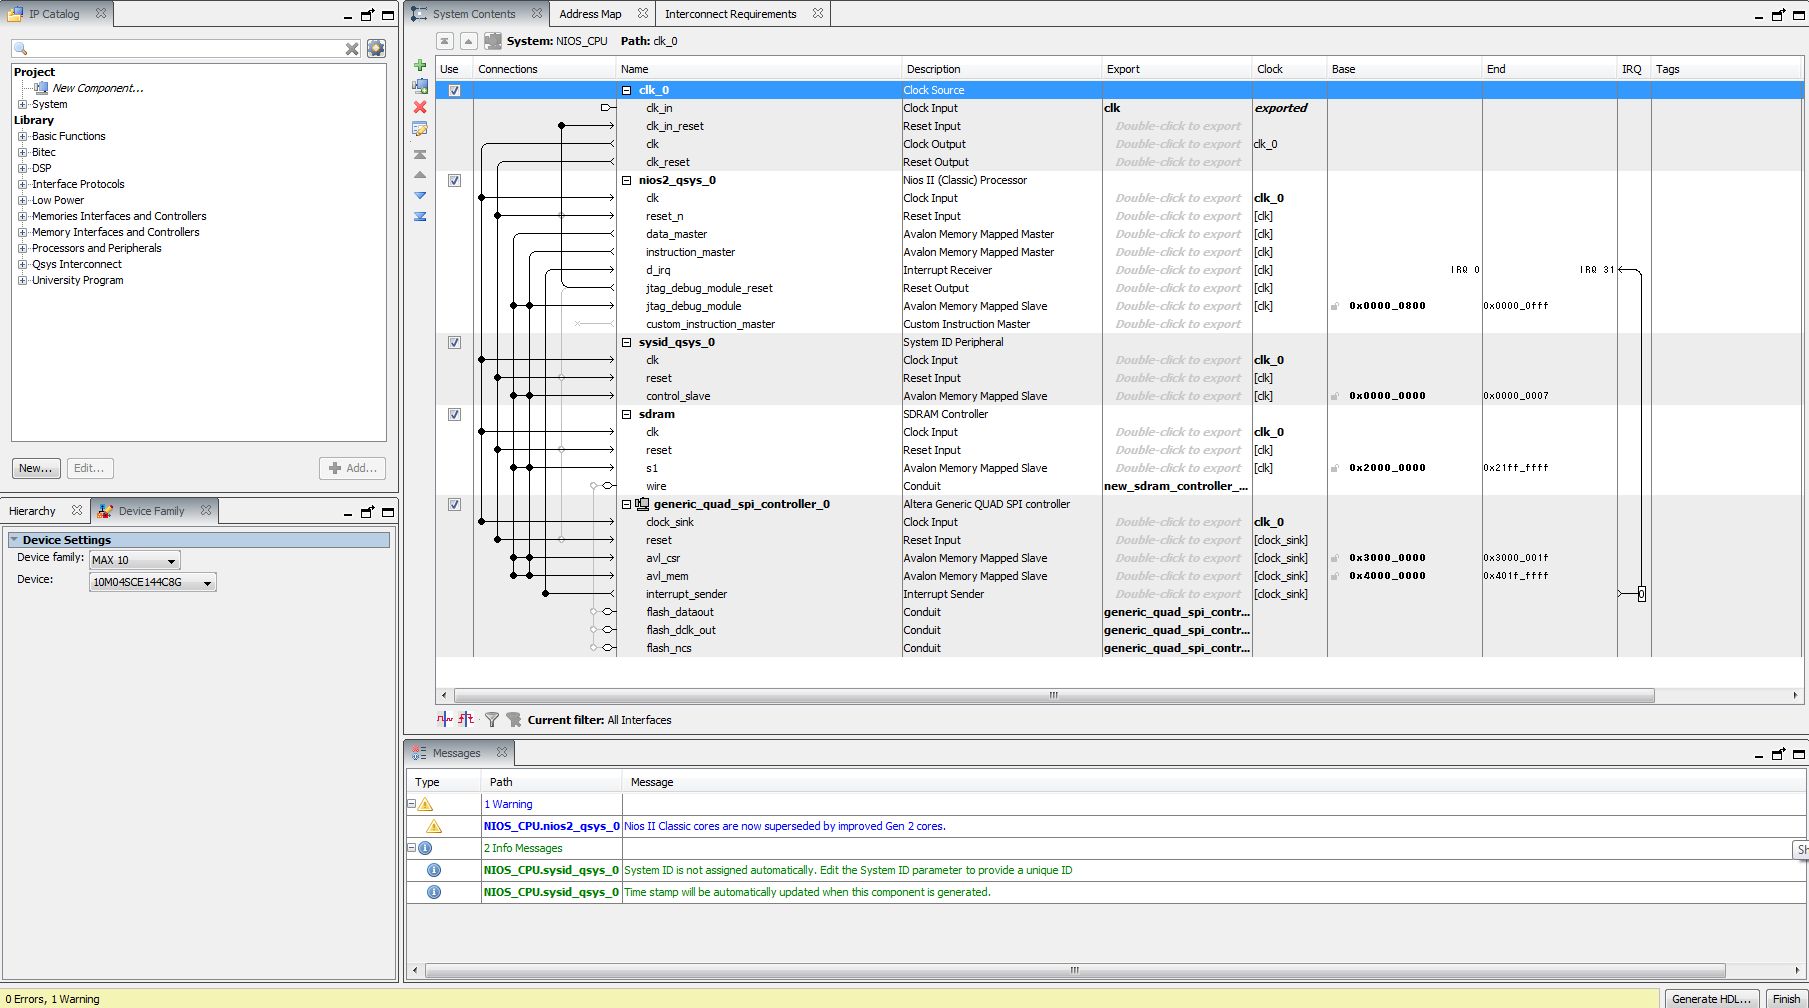
Task: Click the blue move to bottom icon
Action: click(420, 216)
